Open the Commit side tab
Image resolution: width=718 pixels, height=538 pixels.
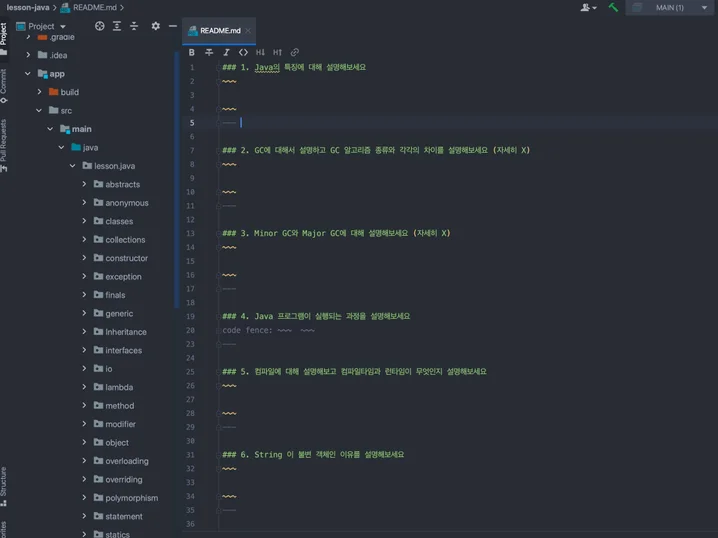click(4, 86)
